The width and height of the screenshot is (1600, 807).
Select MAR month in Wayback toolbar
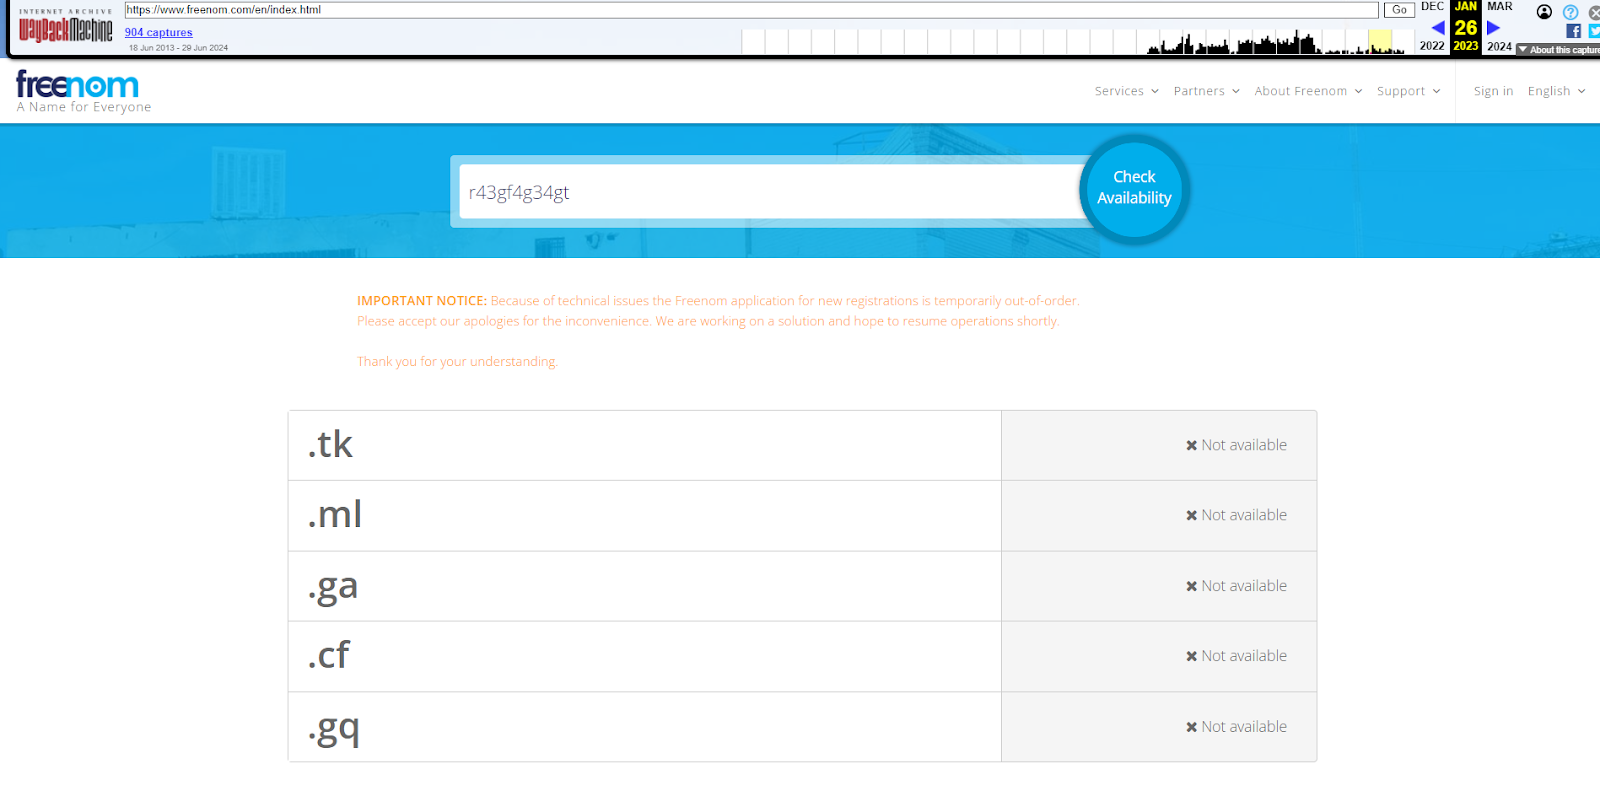(x=1499, y=7)
